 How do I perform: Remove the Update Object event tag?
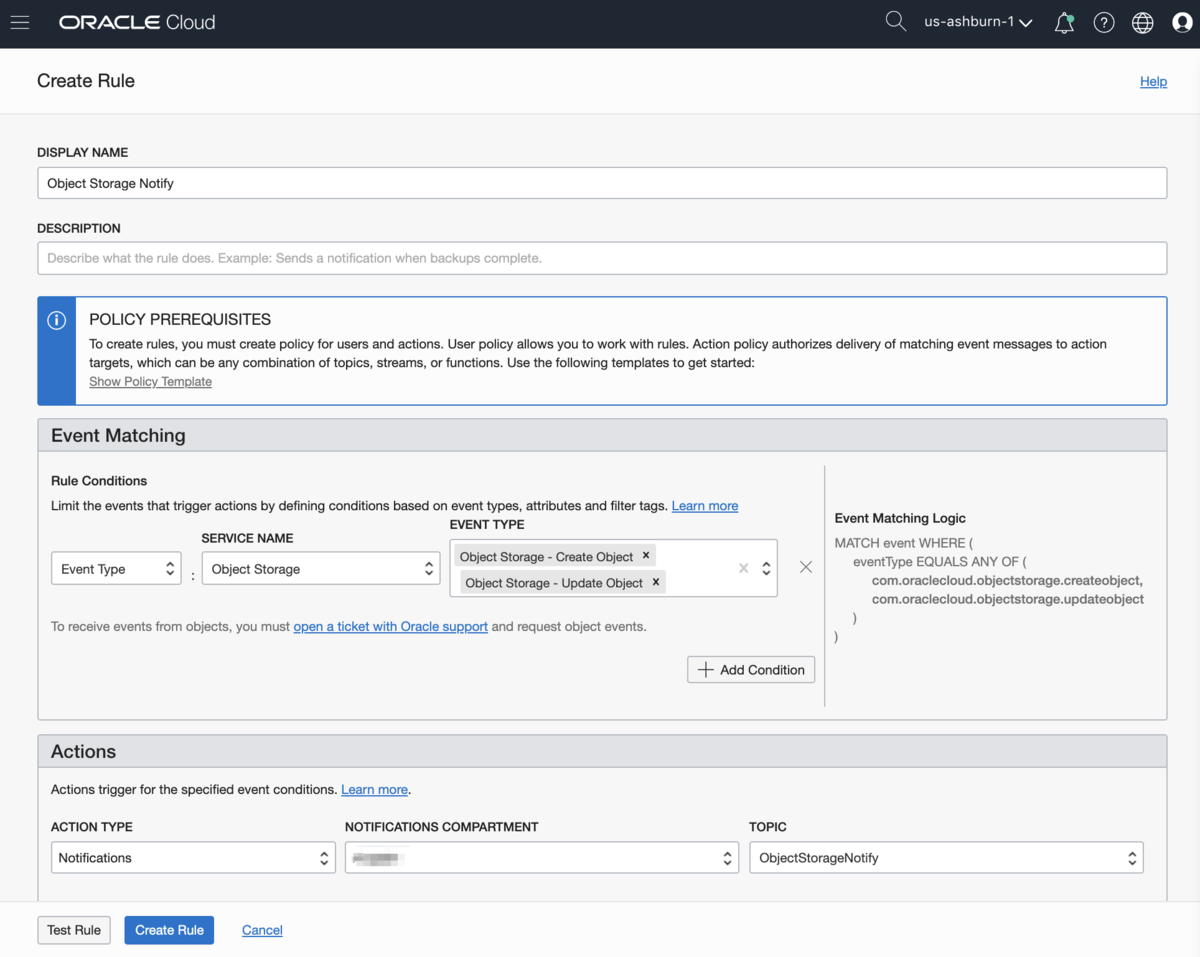click(656, 582)
